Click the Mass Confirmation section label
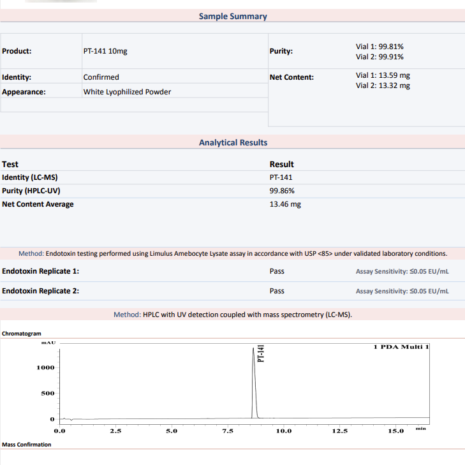This screenshot has height=465, width=465. [x=26, y=445]
